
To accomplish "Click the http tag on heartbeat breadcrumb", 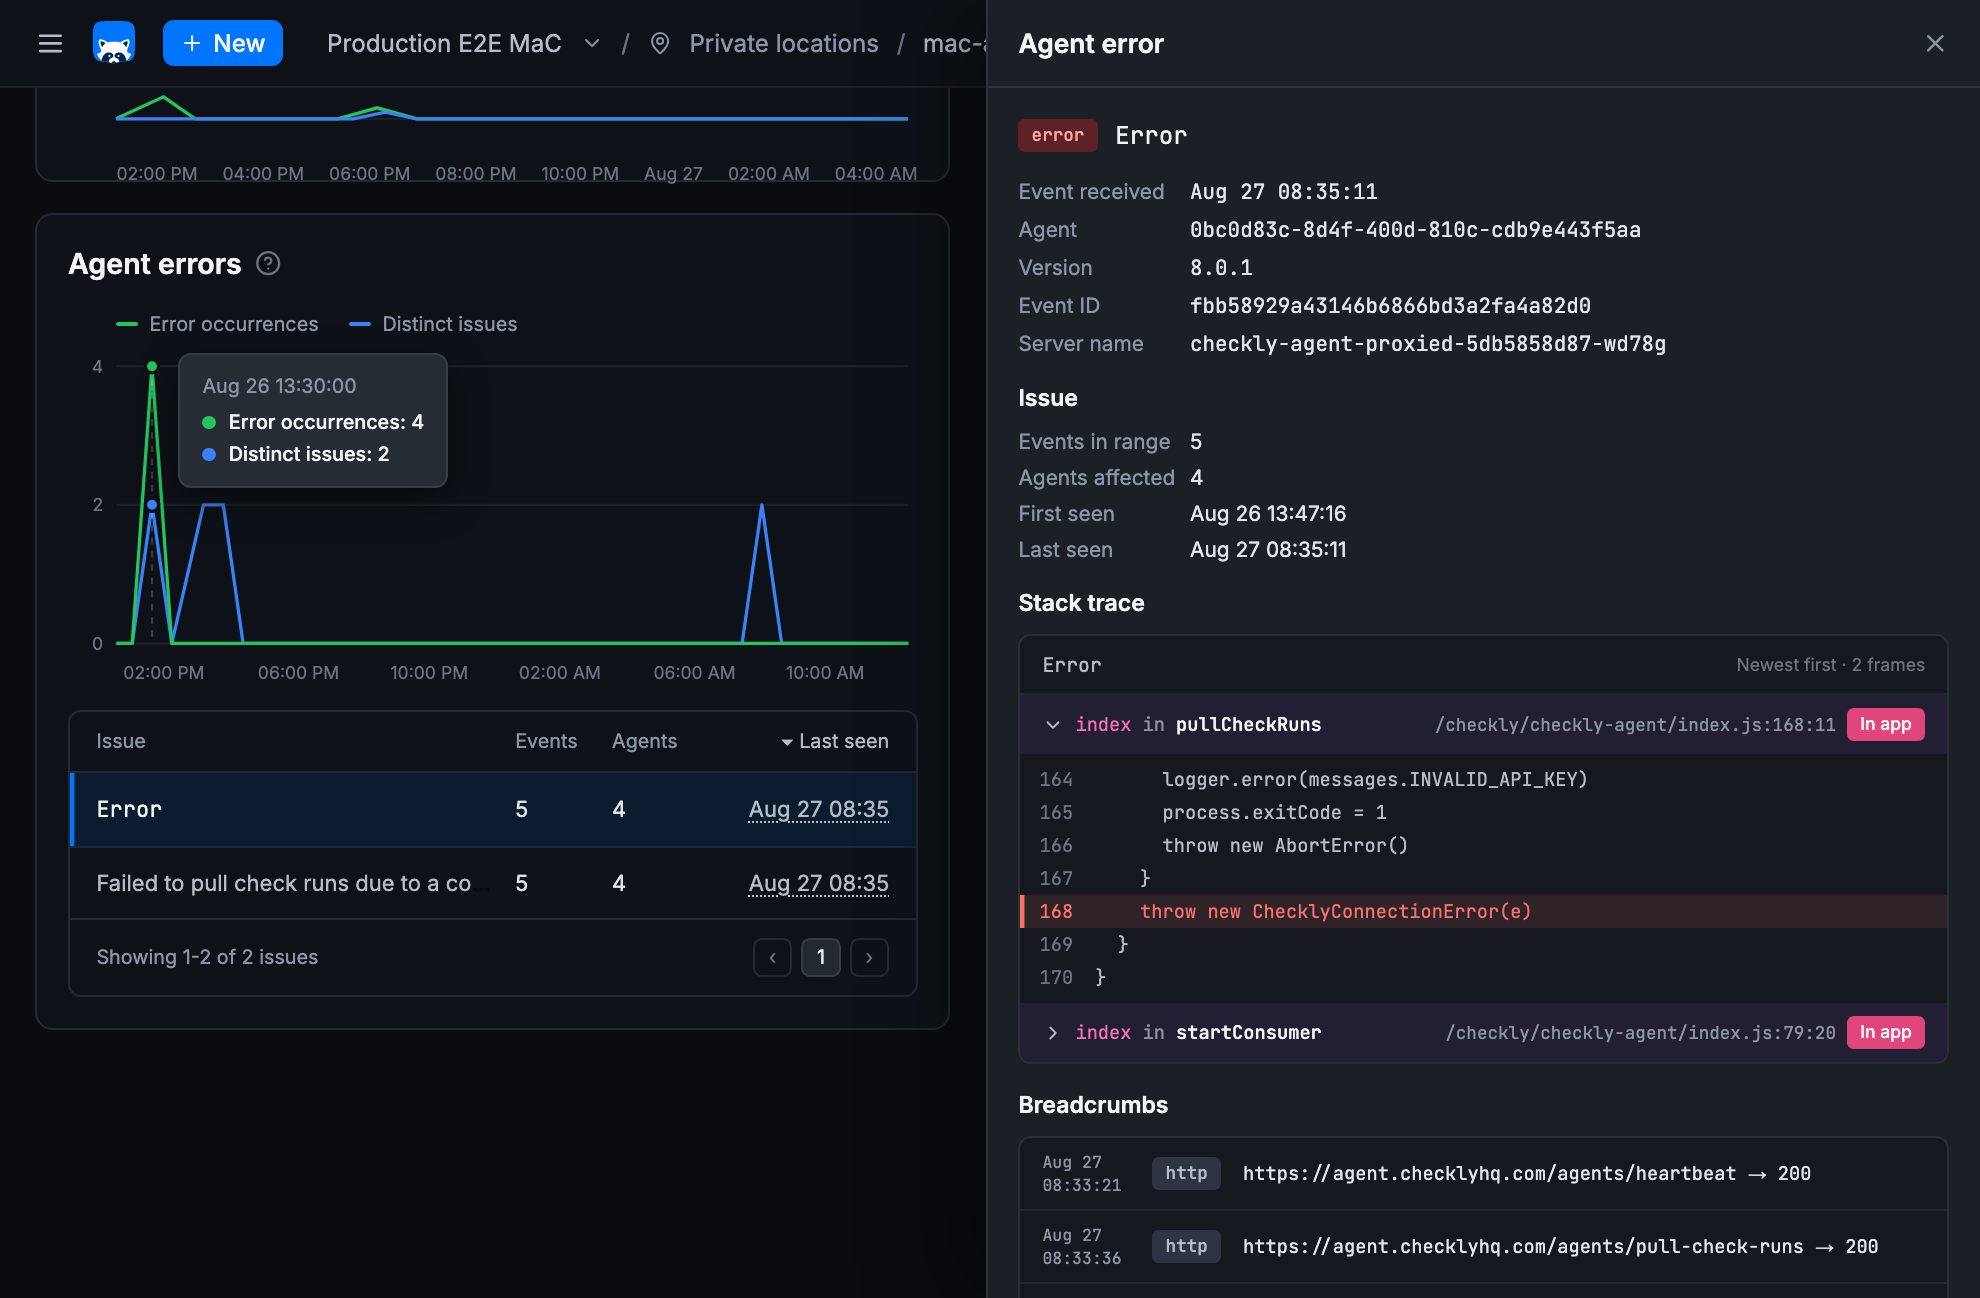I will point(1186,1173).
